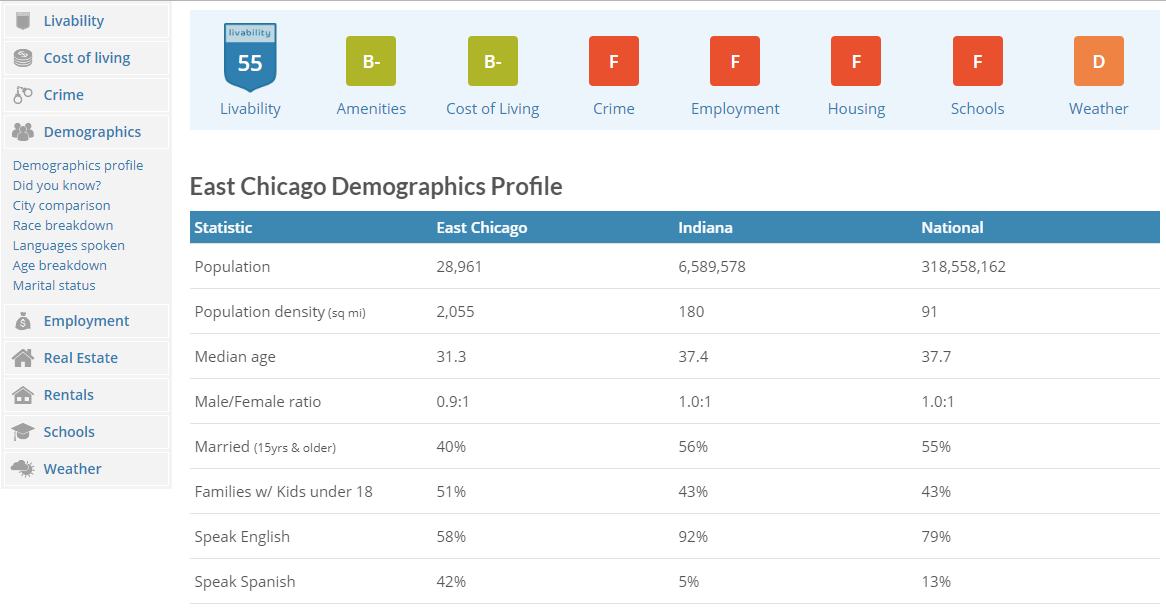Go to Schools in the sidebar
The height and width of the screenshot is (612, 1166).
[x=86, y=432]
